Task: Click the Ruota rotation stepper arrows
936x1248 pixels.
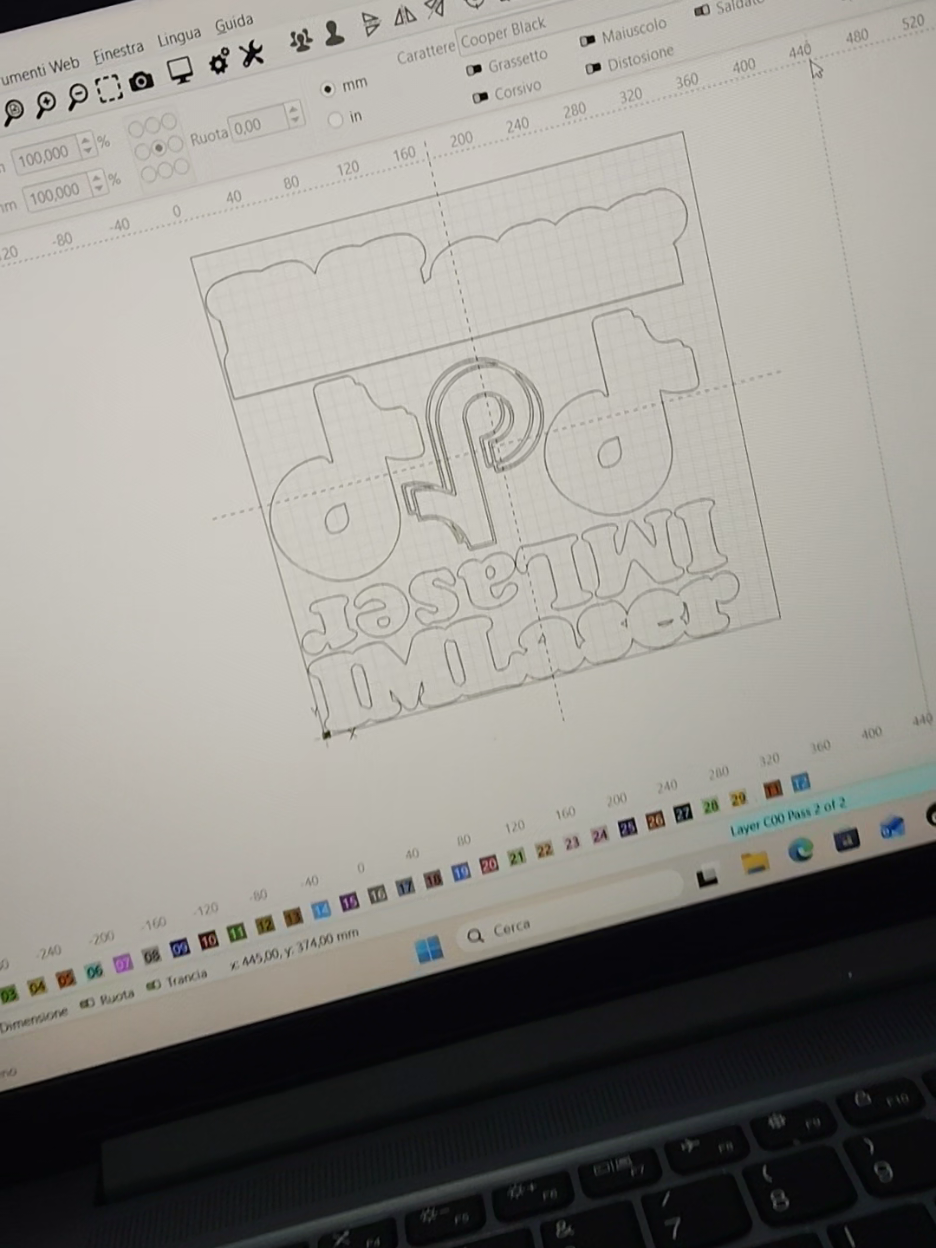Action: click(x=294, y=114)
